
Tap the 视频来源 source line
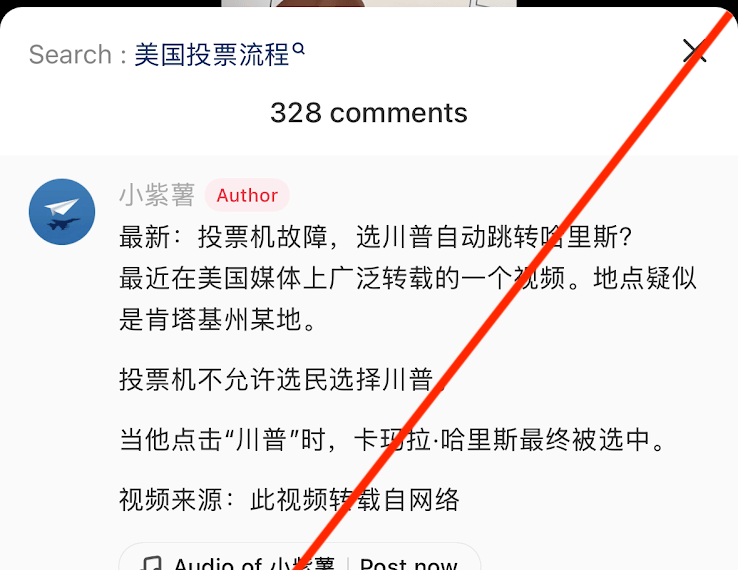coord(289,499)
